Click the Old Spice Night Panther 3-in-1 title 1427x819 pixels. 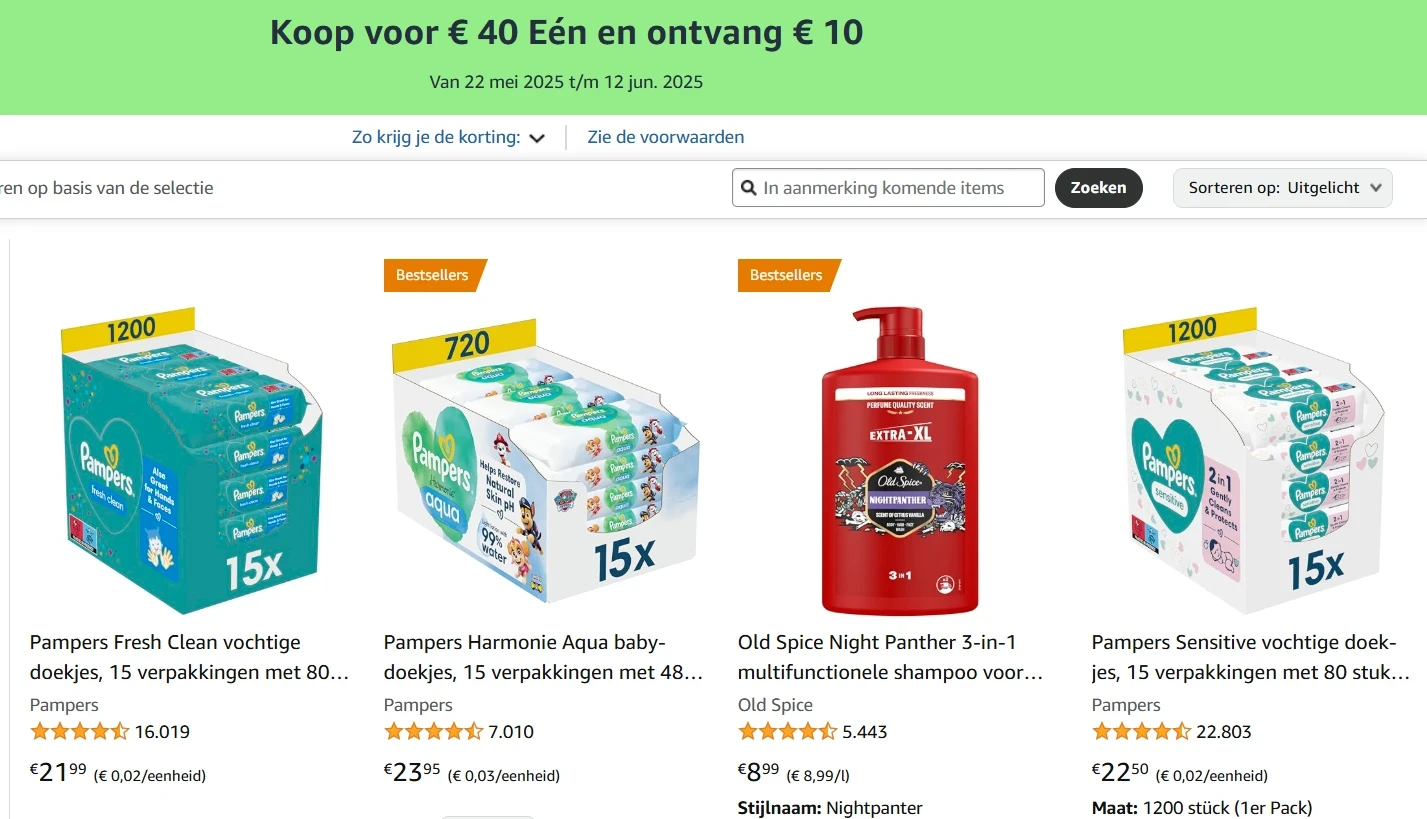pyautogui.click(x=890, y=657)
